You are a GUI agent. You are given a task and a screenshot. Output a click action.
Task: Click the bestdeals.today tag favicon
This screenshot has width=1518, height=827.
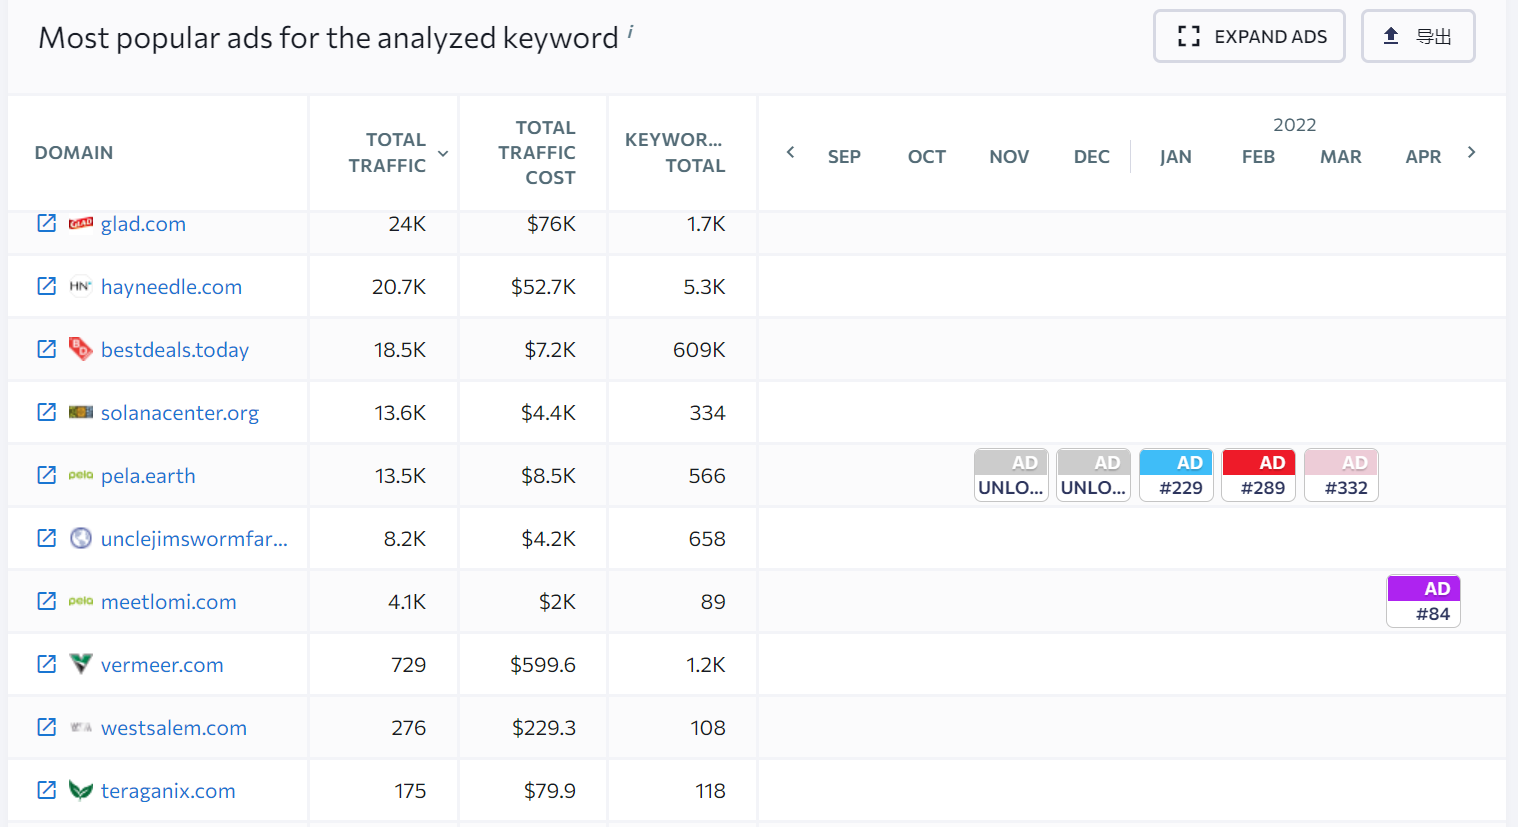coord(81,349)
